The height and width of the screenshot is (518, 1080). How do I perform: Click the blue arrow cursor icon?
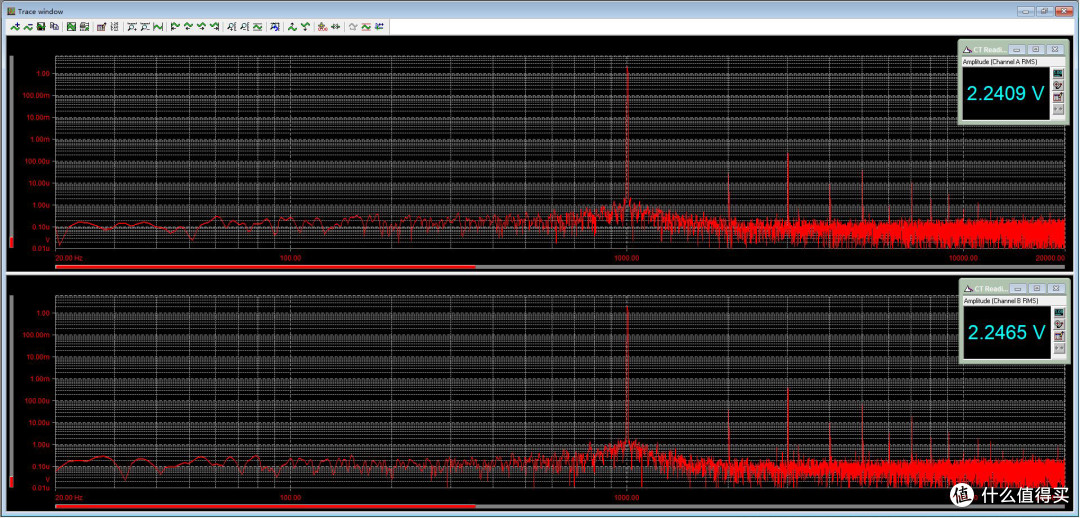(x=275, y=27)
